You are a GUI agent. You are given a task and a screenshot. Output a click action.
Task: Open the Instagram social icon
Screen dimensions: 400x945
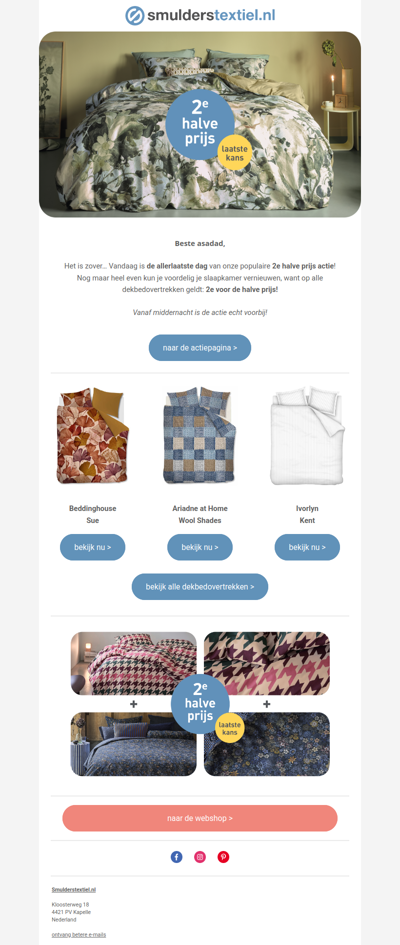click(200, 856)
